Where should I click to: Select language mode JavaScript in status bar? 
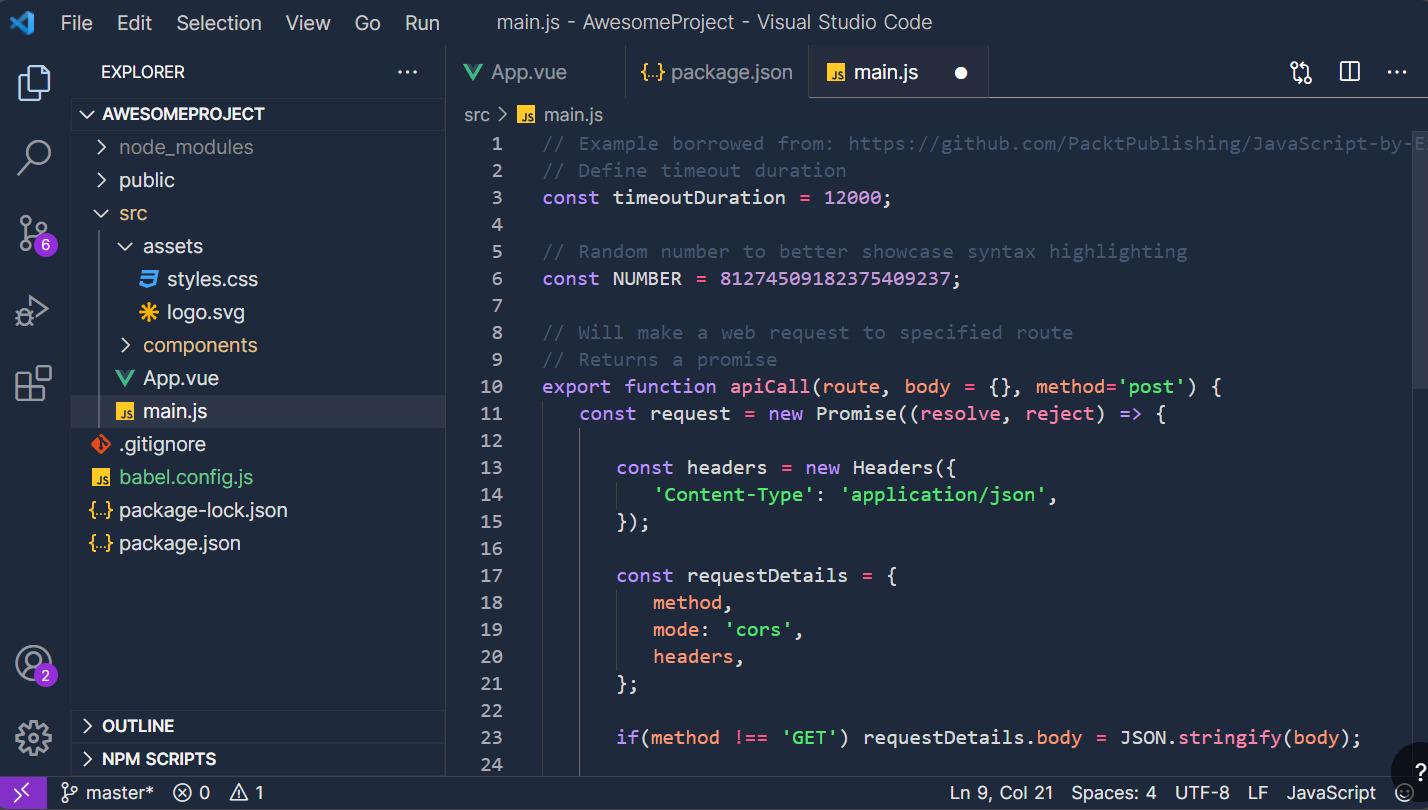1331,793
